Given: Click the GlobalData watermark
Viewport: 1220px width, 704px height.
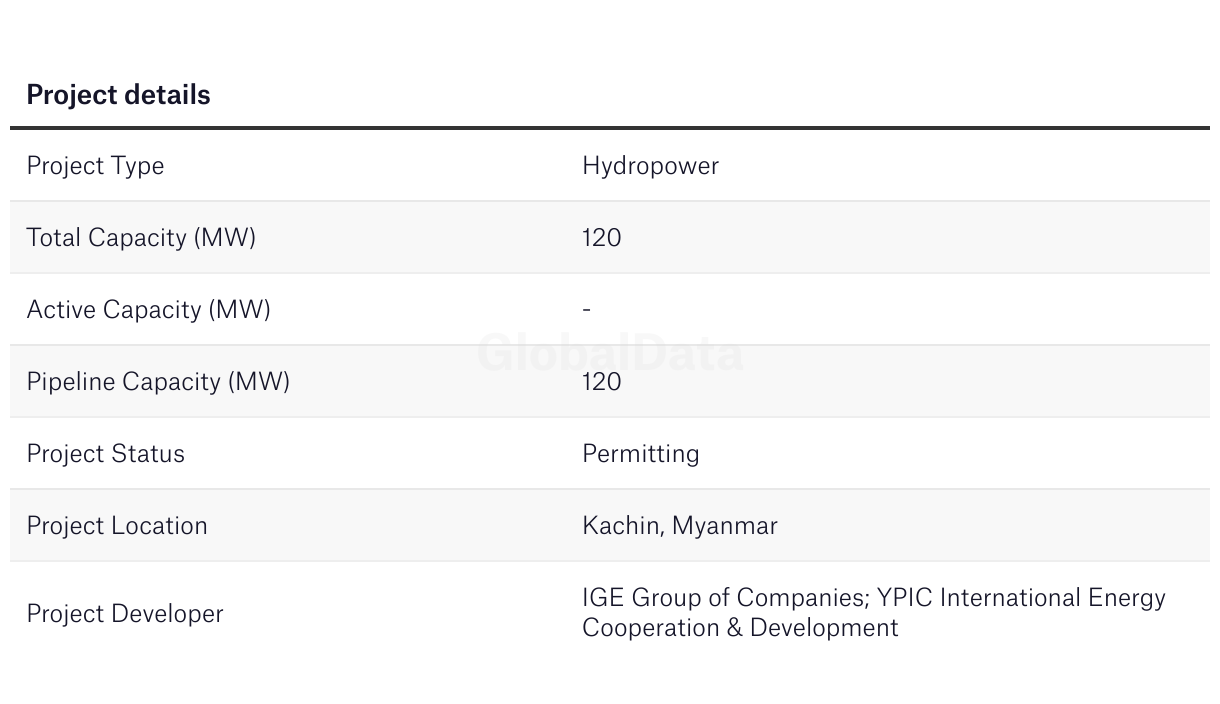Looking at the screenshot, I should [x=610, y=354].
